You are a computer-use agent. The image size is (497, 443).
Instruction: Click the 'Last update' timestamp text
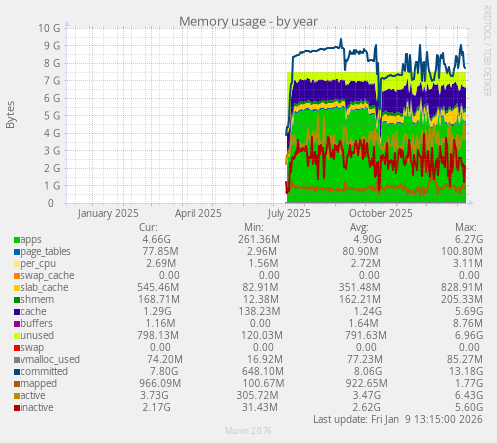[x=398, y=419]
